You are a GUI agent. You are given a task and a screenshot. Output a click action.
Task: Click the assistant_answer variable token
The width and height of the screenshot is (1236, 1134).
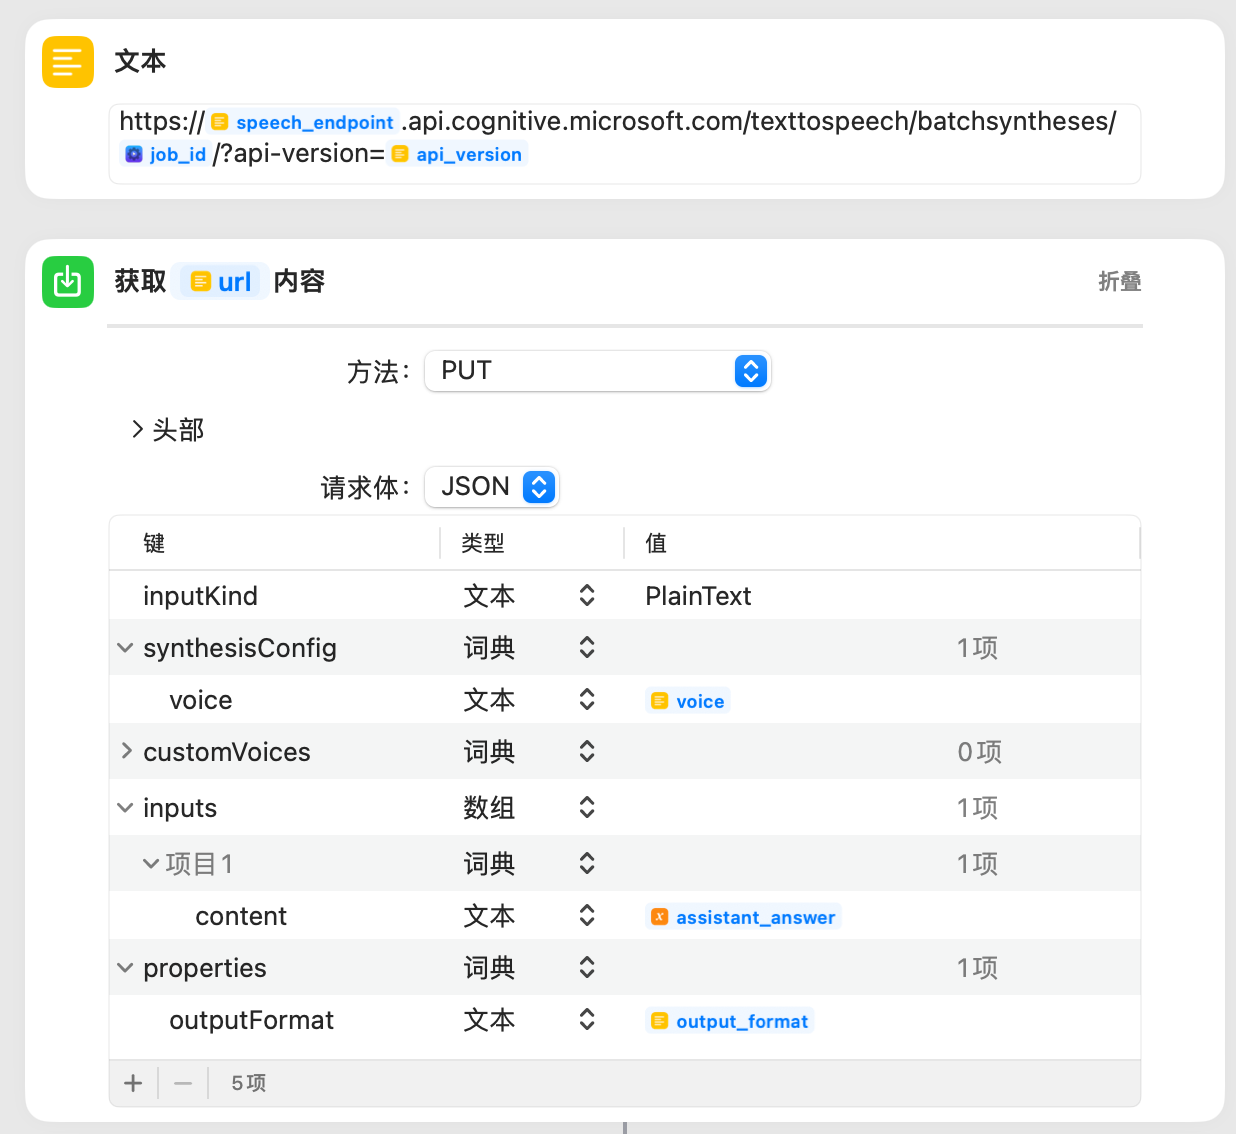point(744,917)
